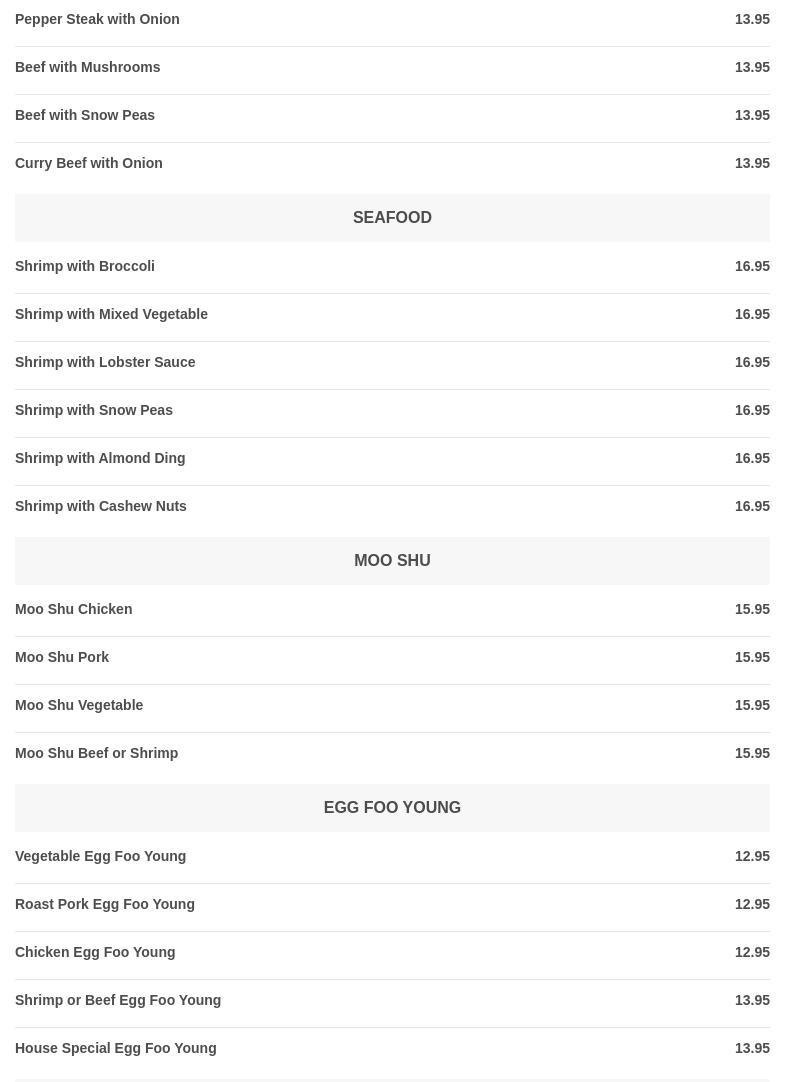Choose Shrimp with Almond Ding

tap(100, 458)
